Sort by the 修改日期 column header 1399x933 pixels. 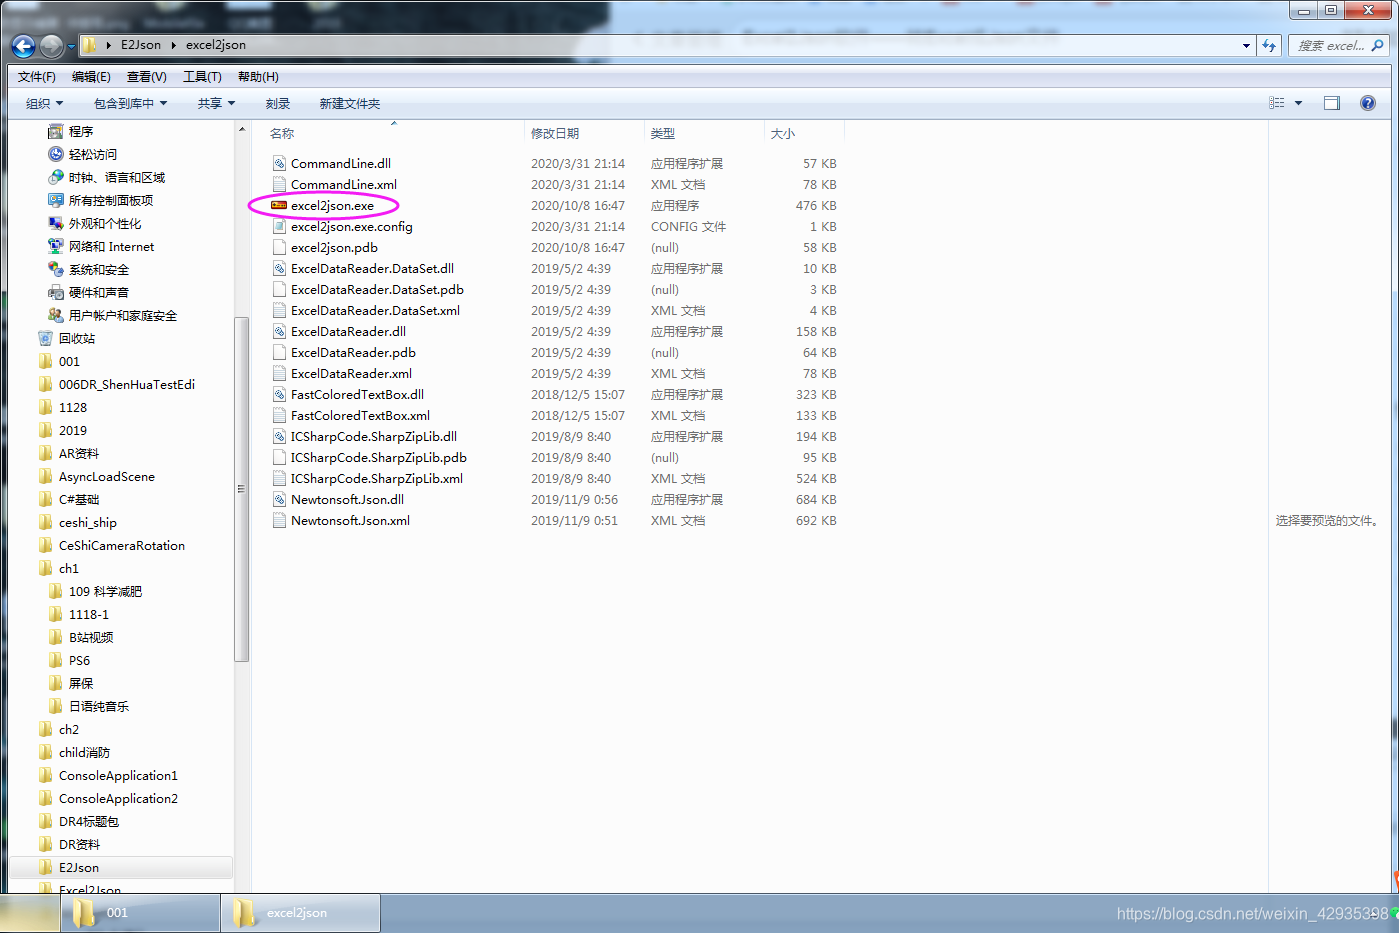click(555, 133)
